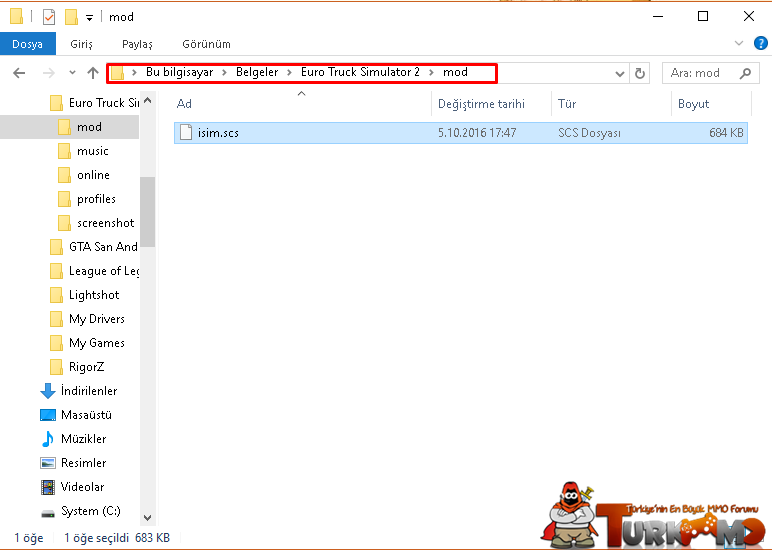772x550 pixels.
Task: Click the navigation pane scrollbar thumb
Action: [x=147, y=212]
